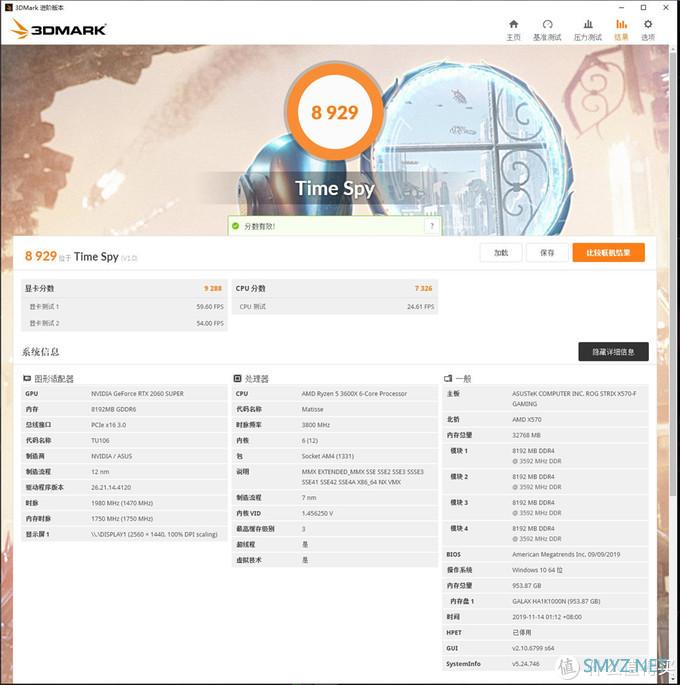Click the NVIDIA / ASUS manufacturer value

coord(111,456)
